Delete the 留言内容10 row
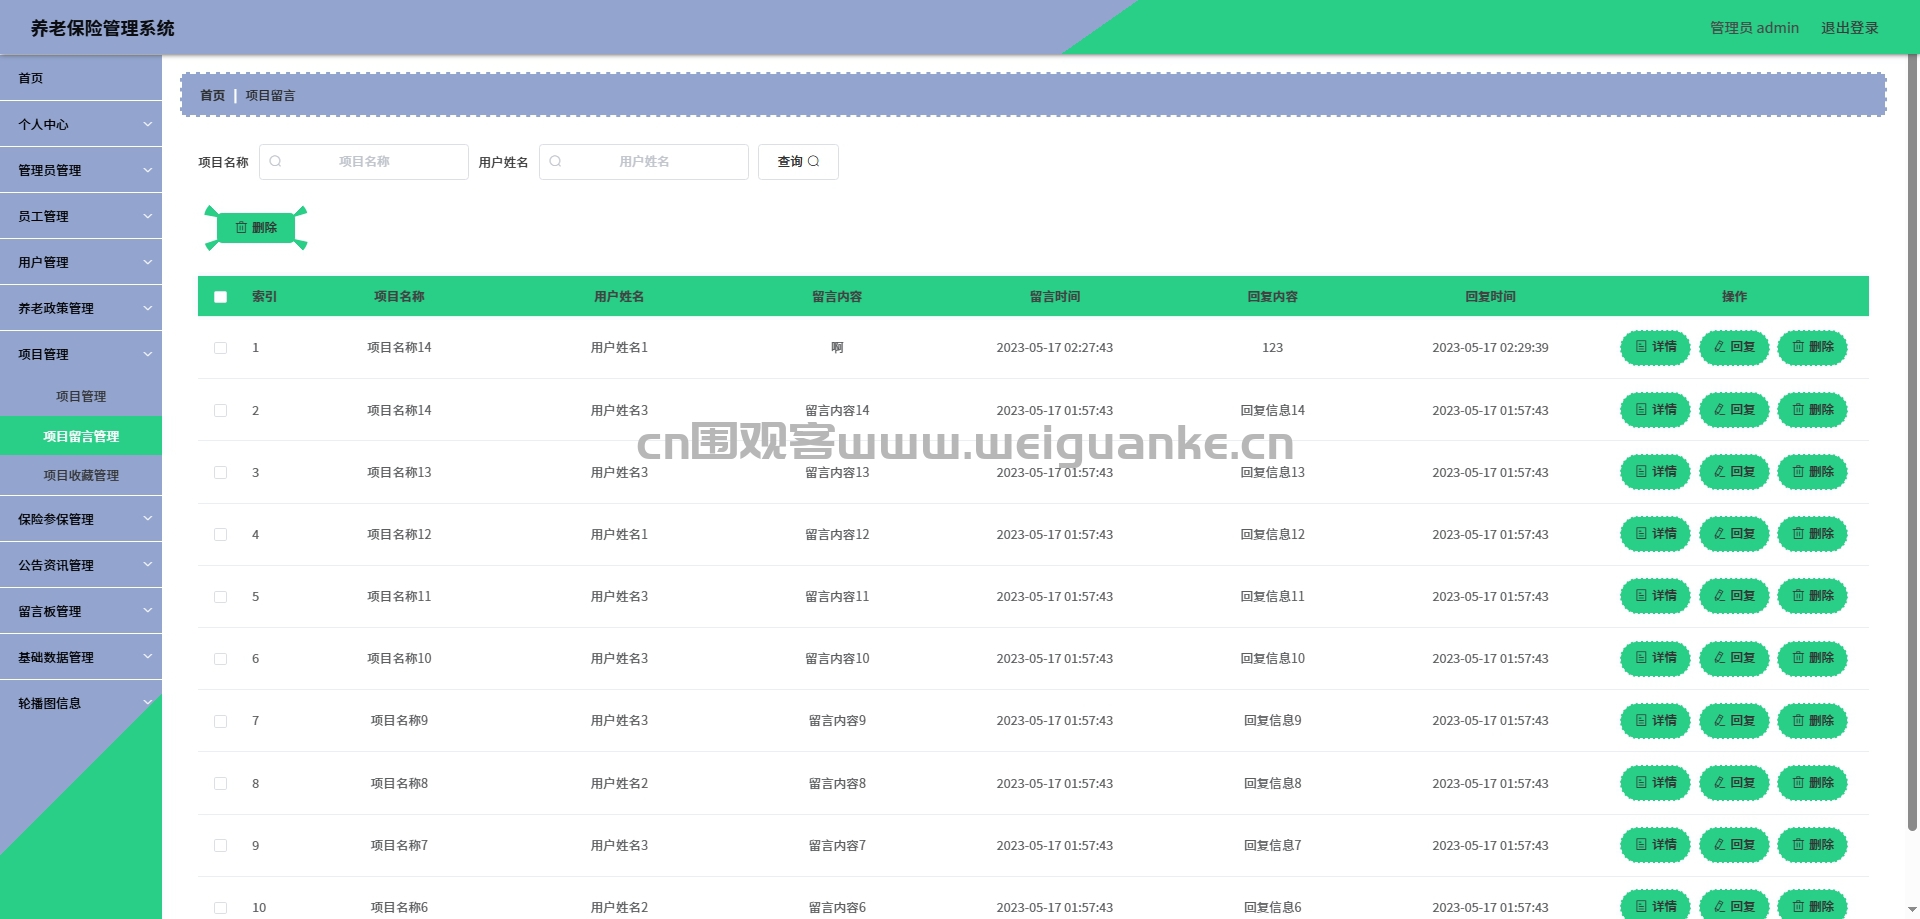The width and height of the screenshot is (1920, 919). click(x=1812, y=658)
